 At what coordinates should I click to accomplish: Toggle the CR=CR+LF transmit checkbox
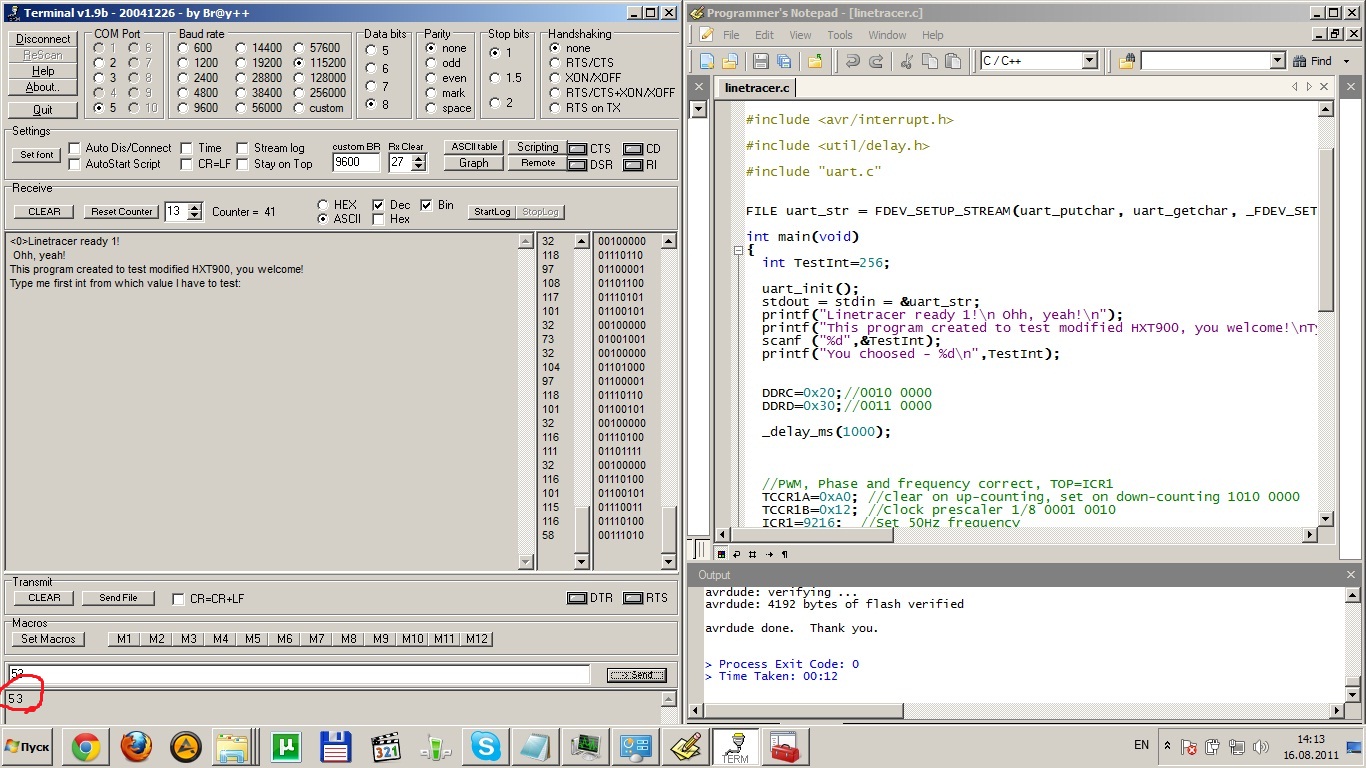pyautogui.click(x=179, y=599)
